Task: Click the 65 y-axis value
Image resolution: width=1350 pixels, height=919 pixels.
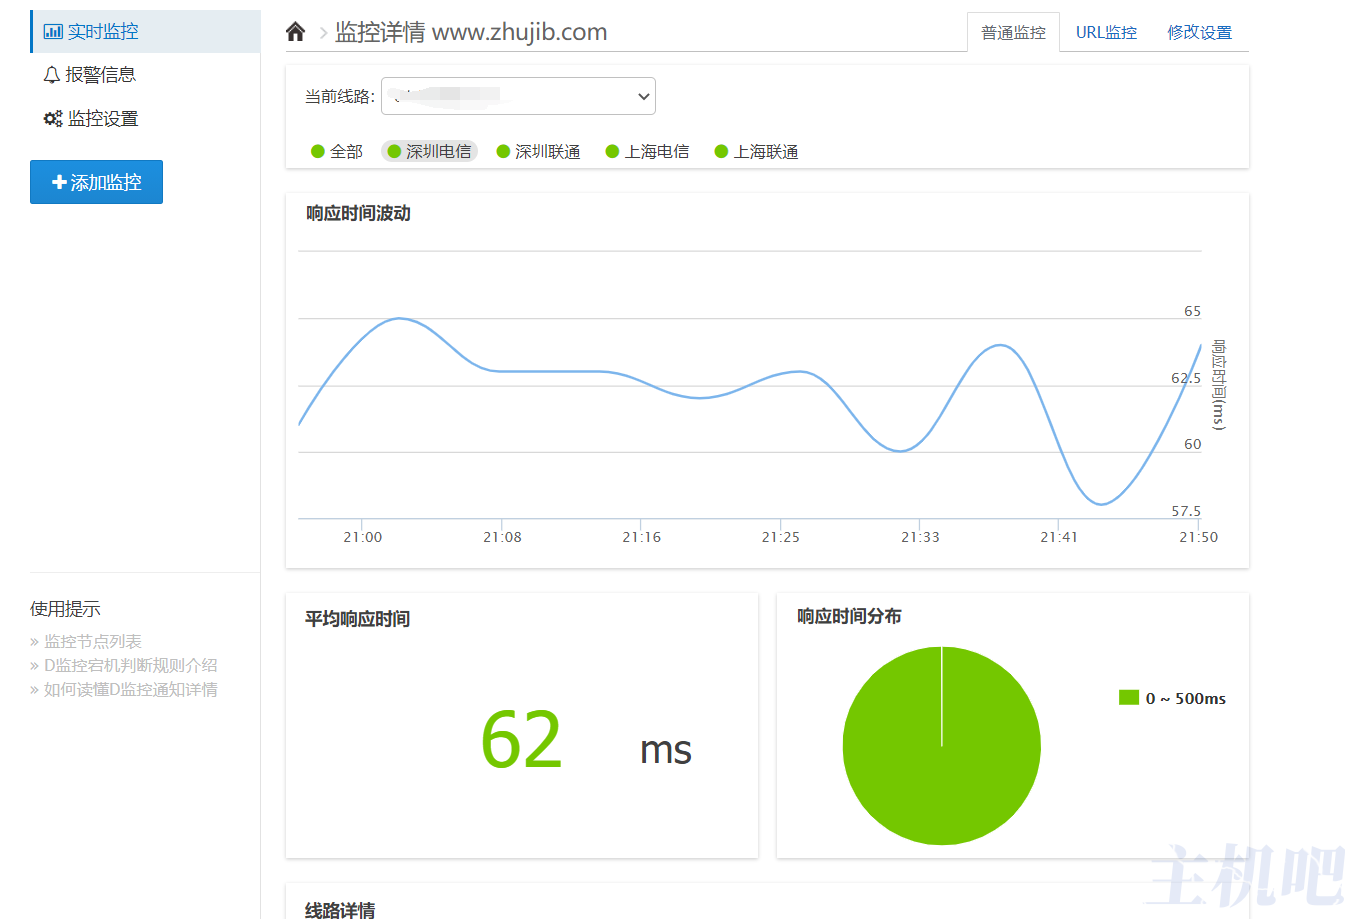Action: coord(1192,311)
